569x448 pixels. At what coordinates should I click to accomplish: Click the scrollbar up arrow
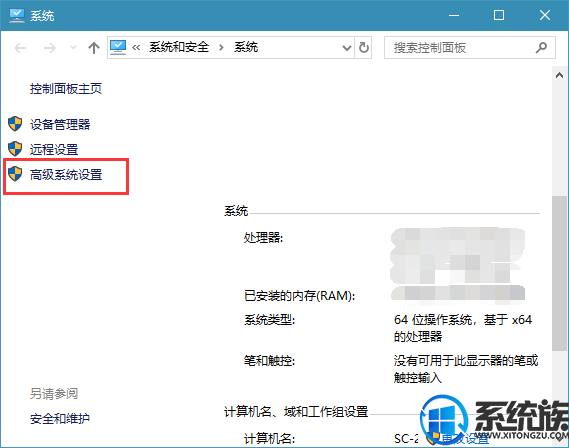coord(559,75)
